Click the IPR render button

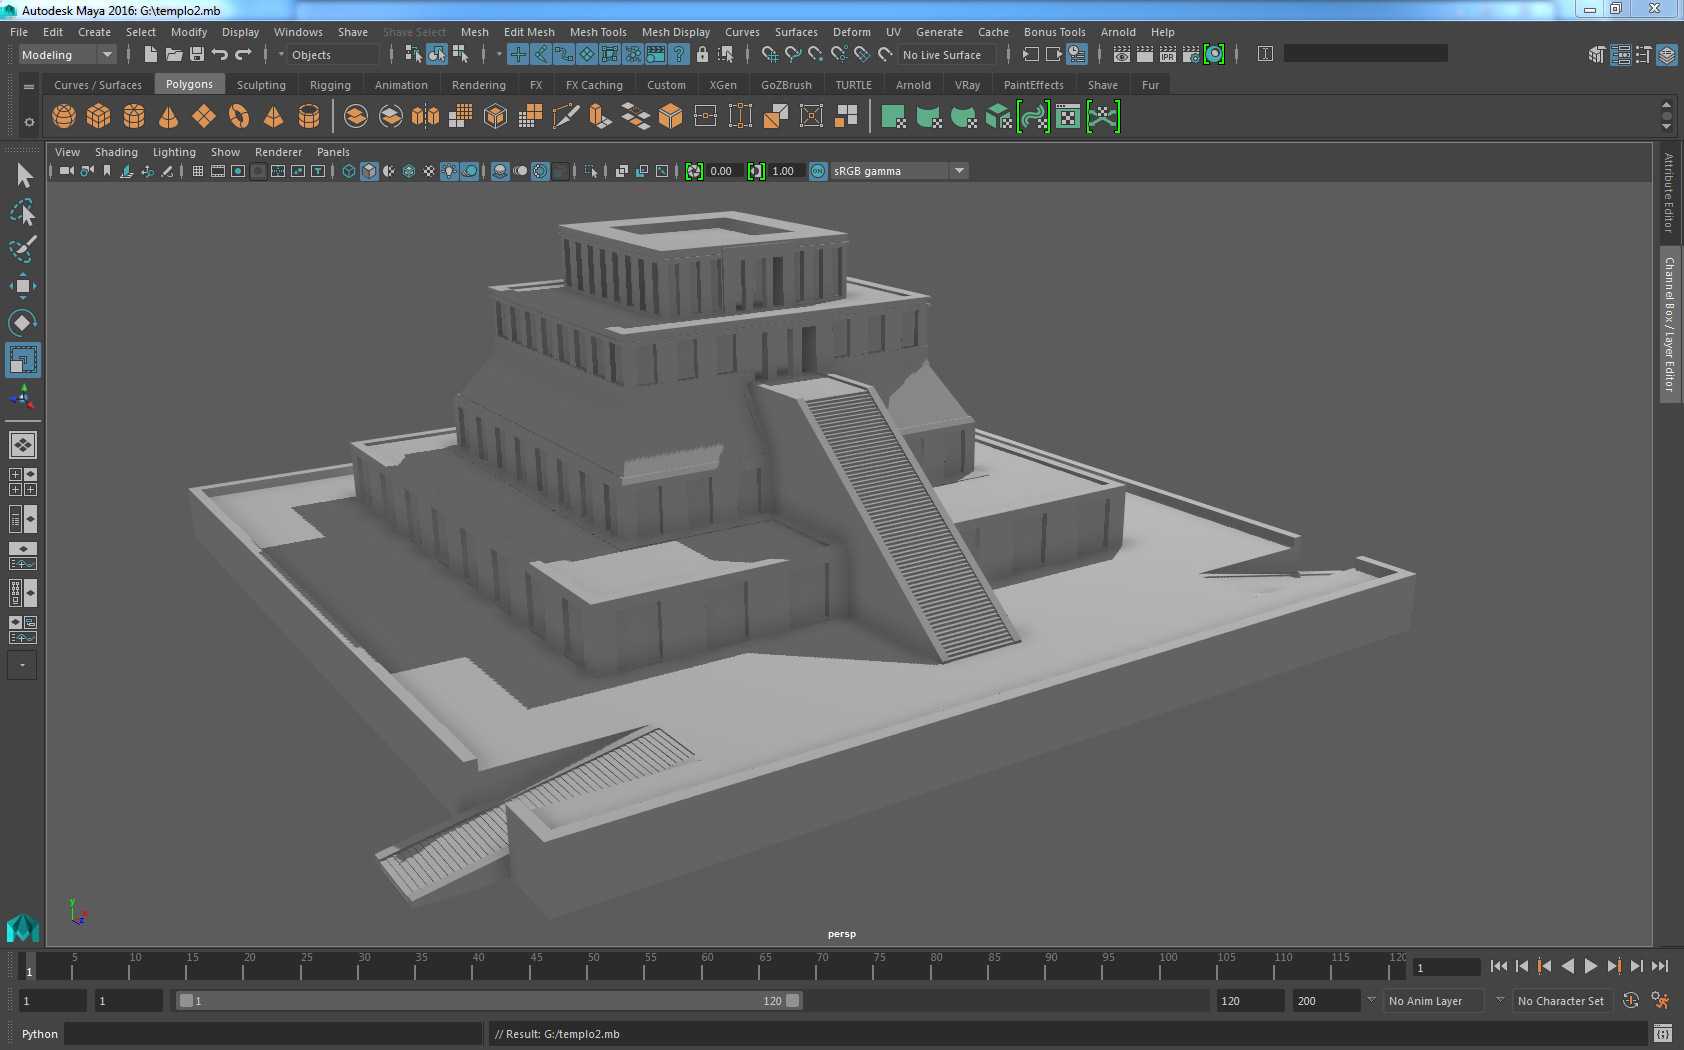pyautogui.click(x=1167, y=55)
